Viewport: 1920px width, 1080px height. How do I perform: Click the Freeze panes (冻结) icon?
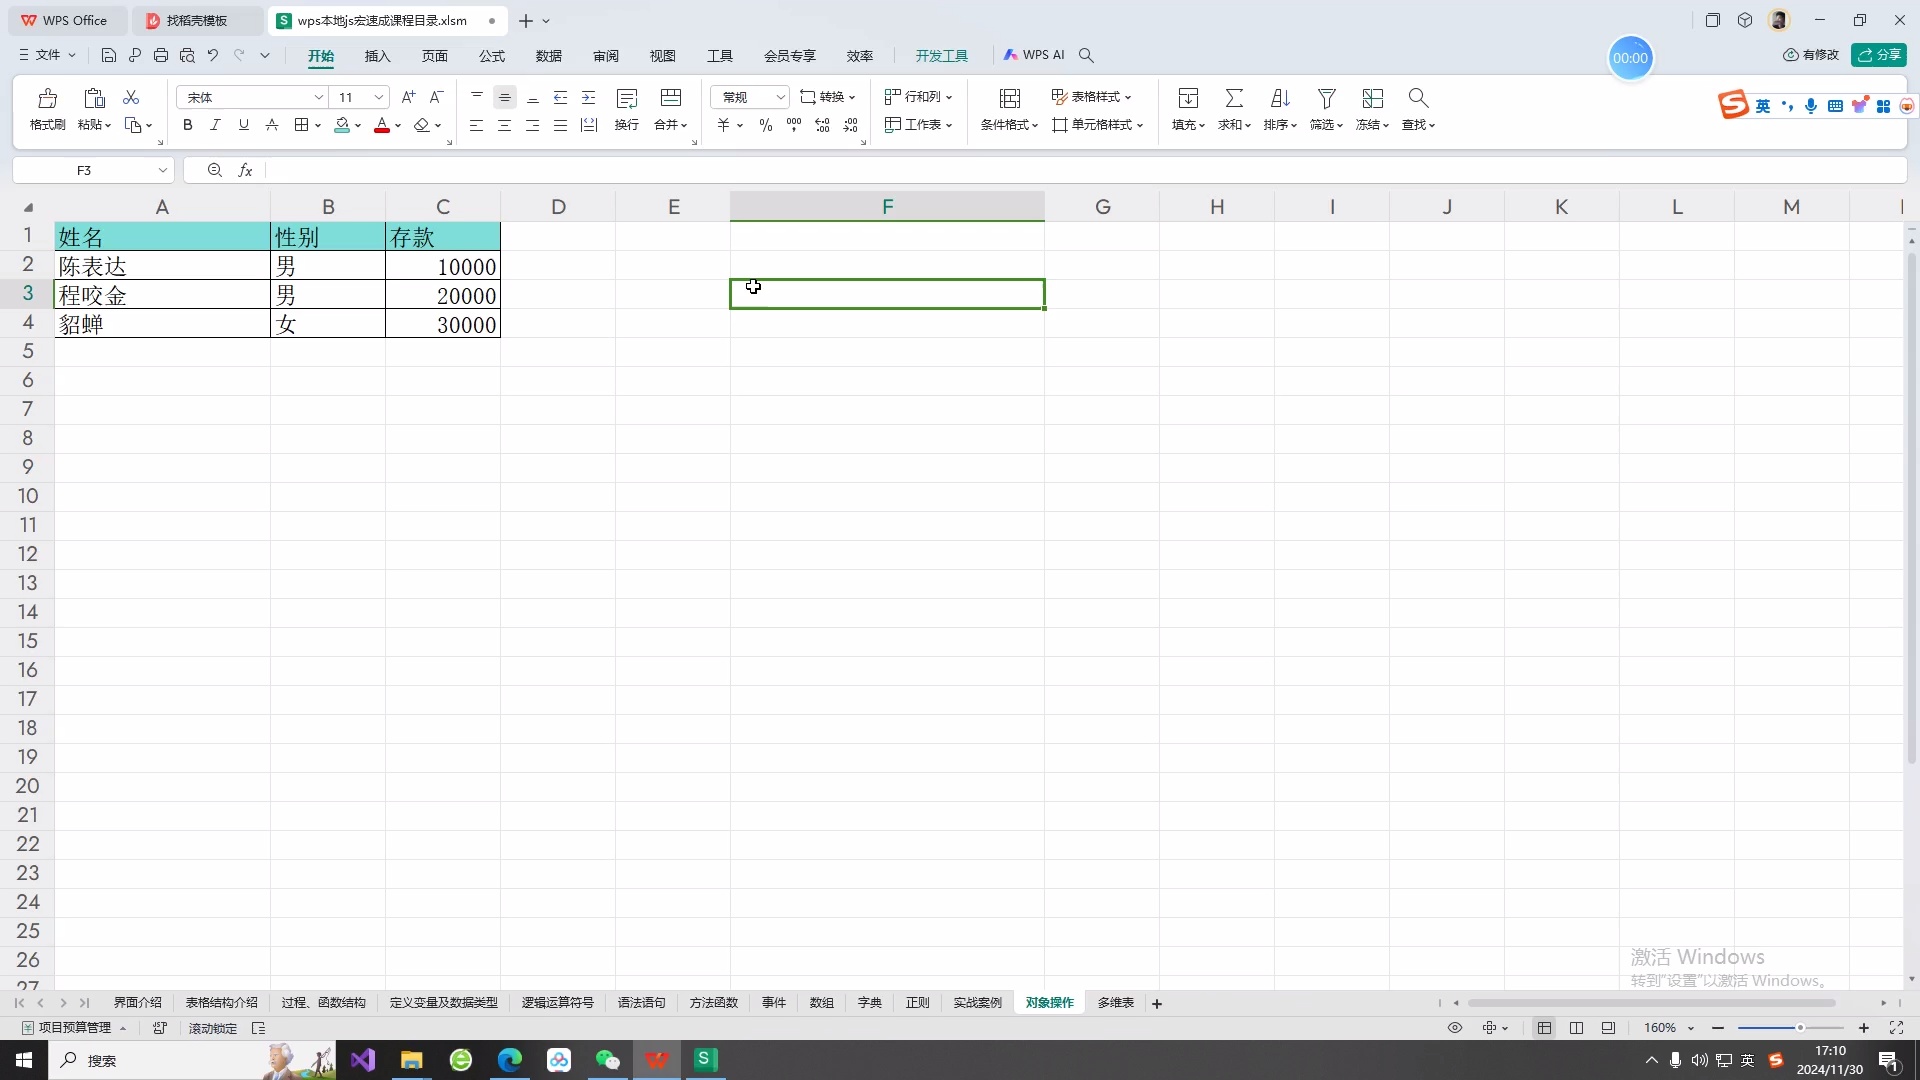[x=1372, y=98]
